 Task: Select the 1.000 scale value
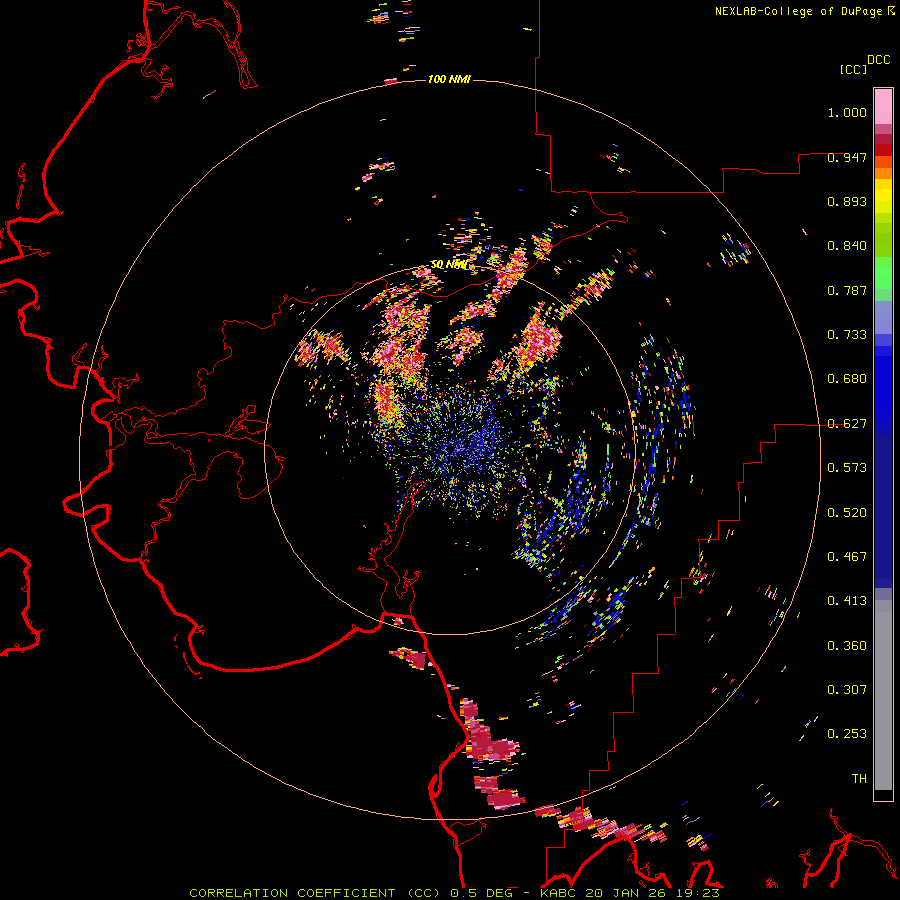(x=847, y=112)
